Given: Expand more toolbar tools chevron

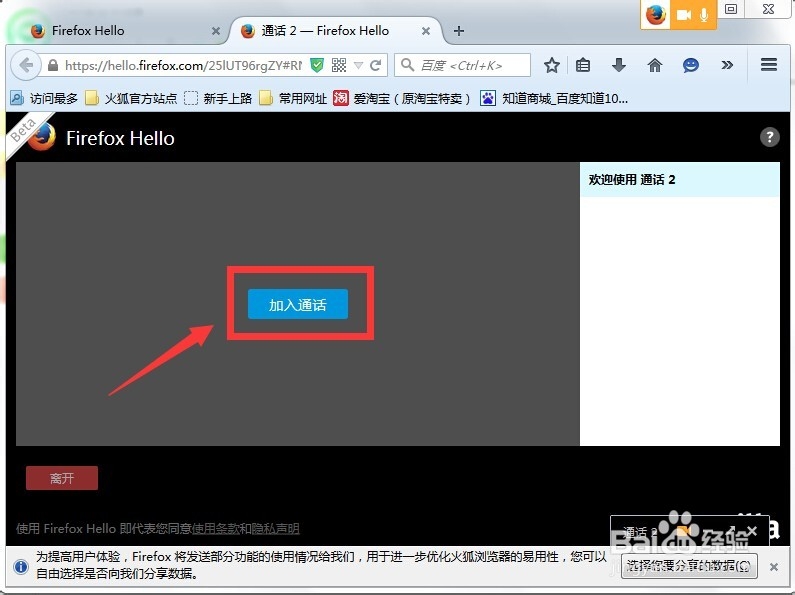Looking at the screenshot, I should [727, 65].
